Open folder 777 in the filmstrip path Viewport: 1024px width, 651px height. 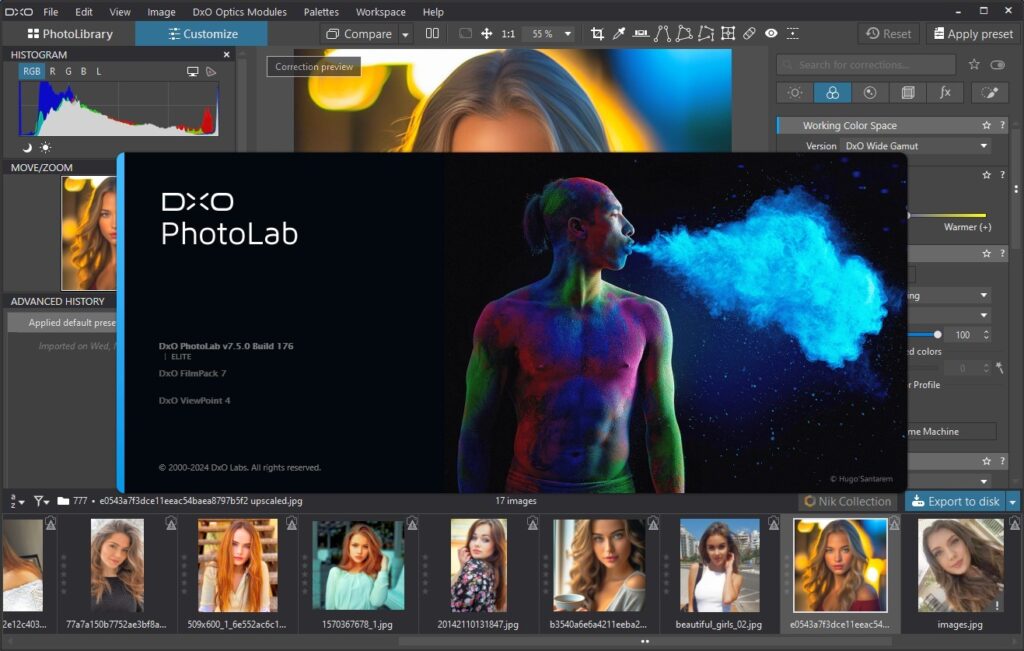(x=72, y=501)
